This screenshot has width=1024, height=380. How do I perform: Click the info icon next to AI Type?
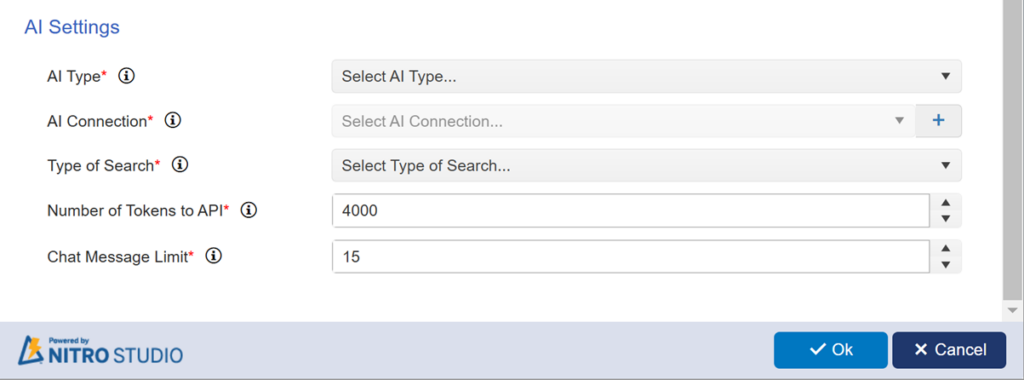coord(127,76)
